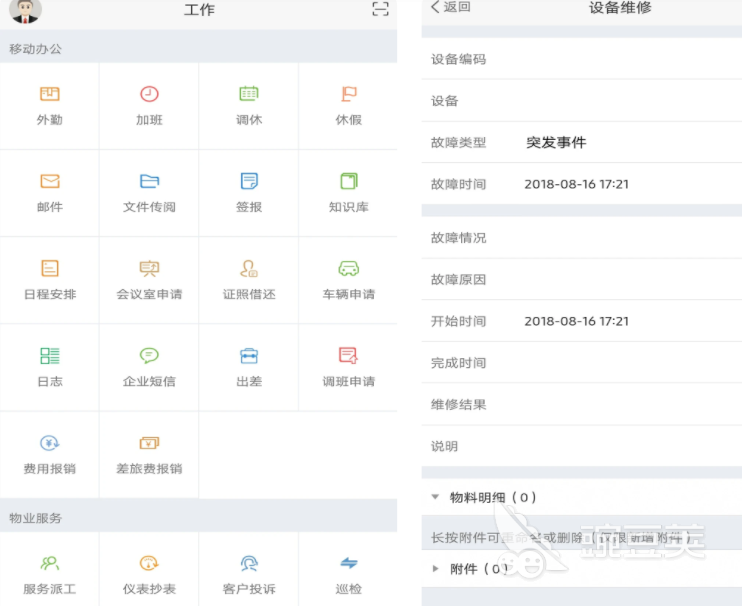
Task: Open the 费用报销 expense reimbursement icon
Action: click(50, 443)
